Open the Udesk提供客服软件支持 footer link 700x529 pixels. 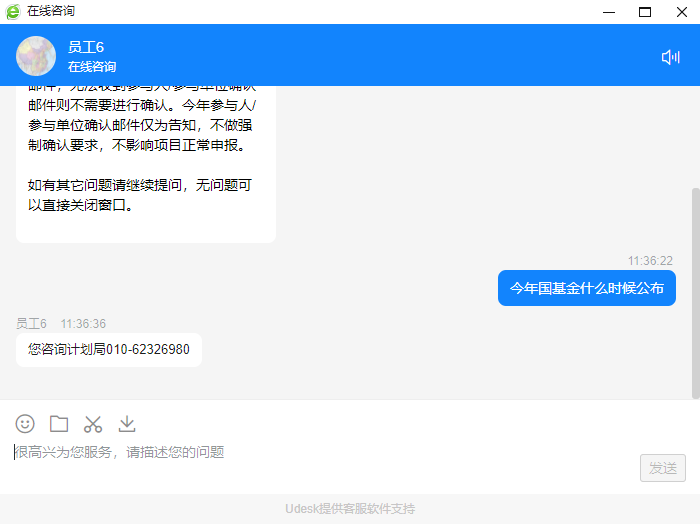(349, 509)
